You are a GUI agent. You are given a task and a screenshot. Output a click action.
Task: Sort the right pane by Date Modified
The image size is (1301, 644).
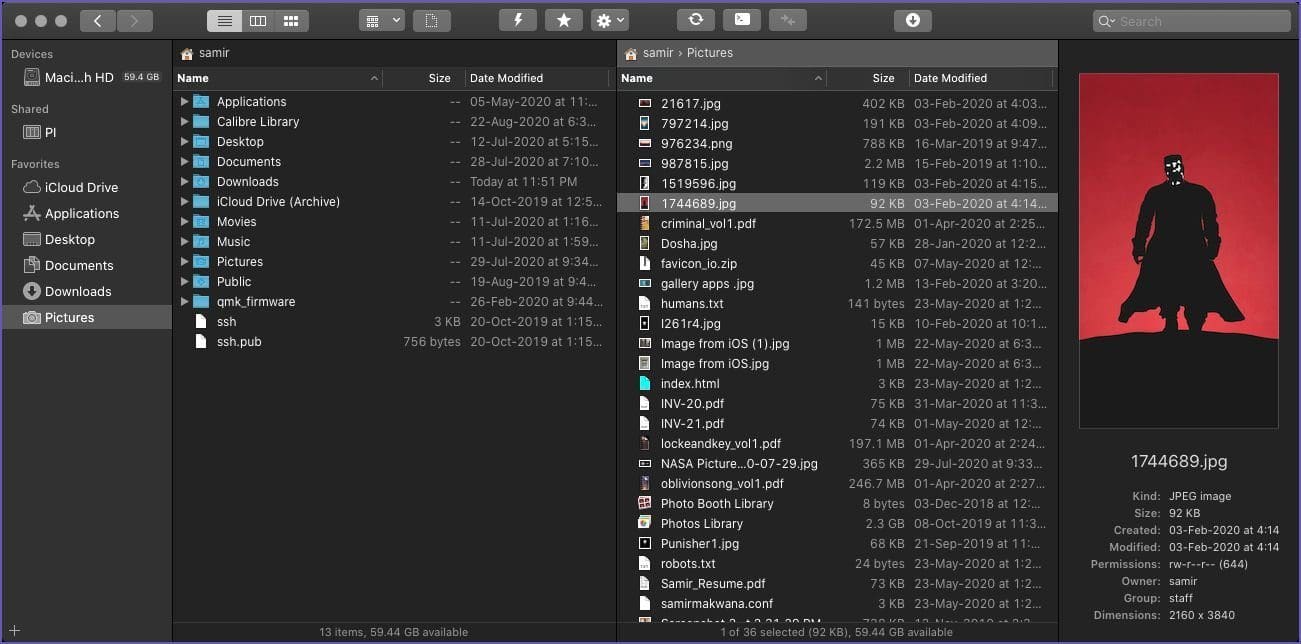point(981,78)
